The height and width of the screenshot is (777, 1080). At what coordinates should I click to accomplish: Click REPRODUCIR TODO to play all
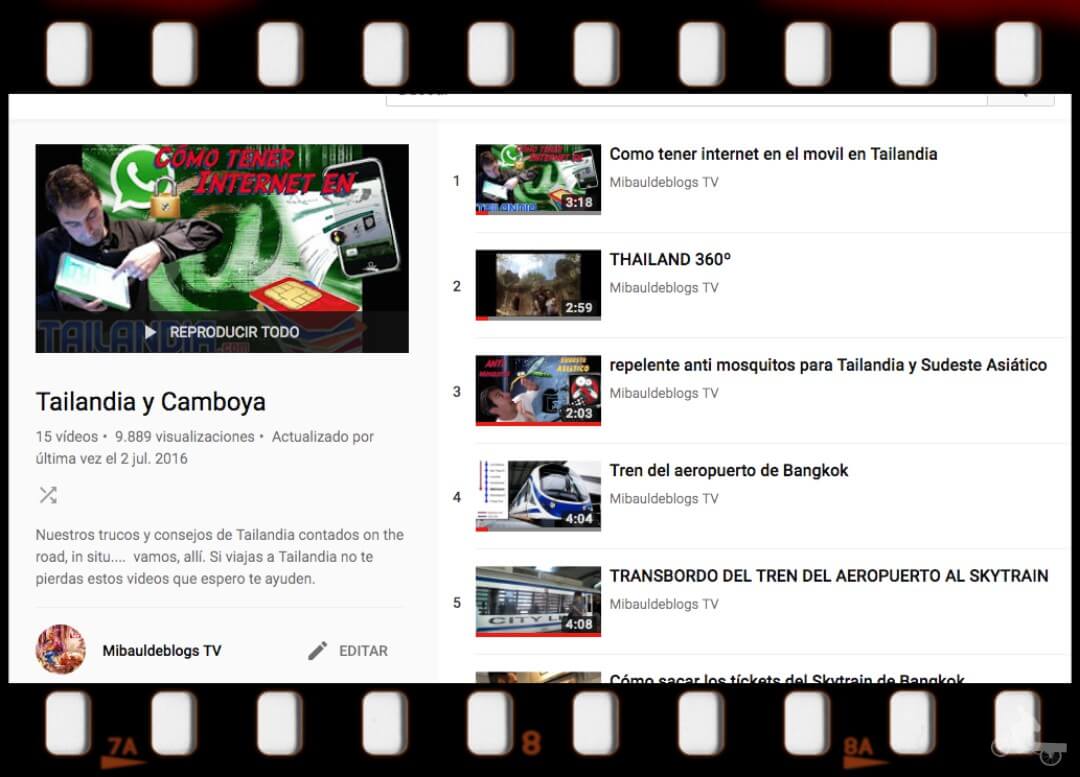223,332
